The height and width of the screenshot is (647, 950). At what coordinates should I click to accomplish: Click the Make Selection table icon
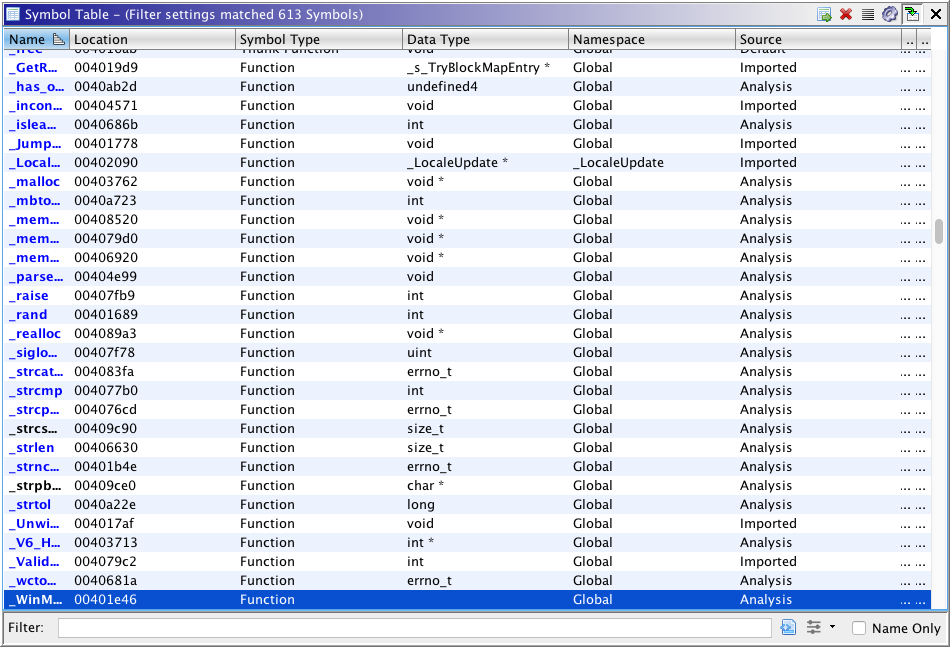pyautogui.click(x=824, y=15)
